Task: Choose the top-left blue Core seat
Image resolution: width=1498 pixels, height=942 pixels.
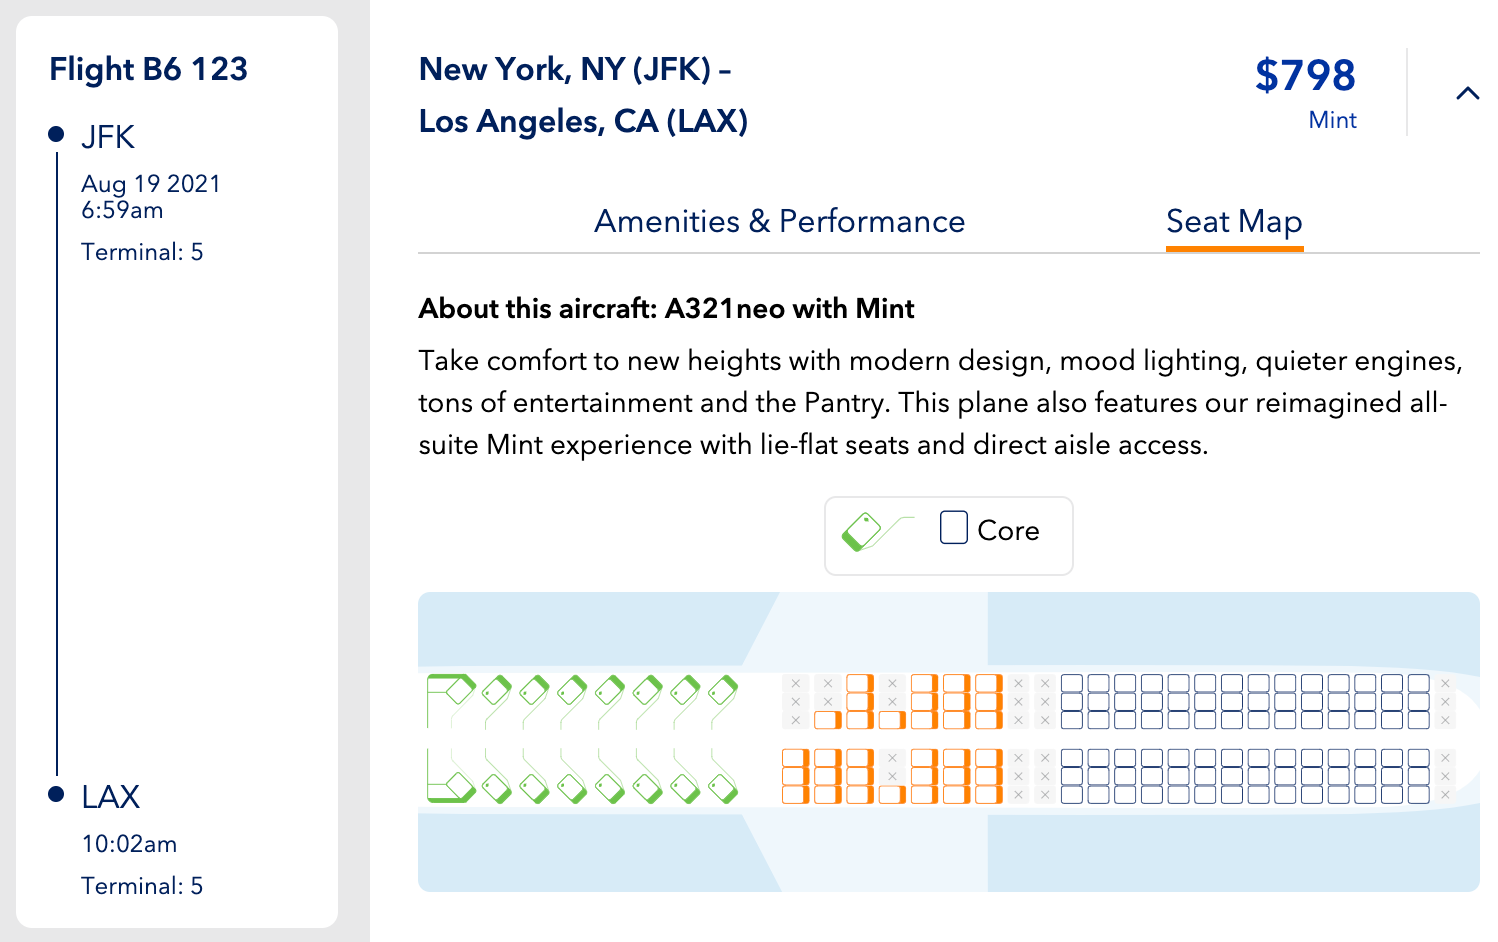Action: click(x=1071, y=684)
